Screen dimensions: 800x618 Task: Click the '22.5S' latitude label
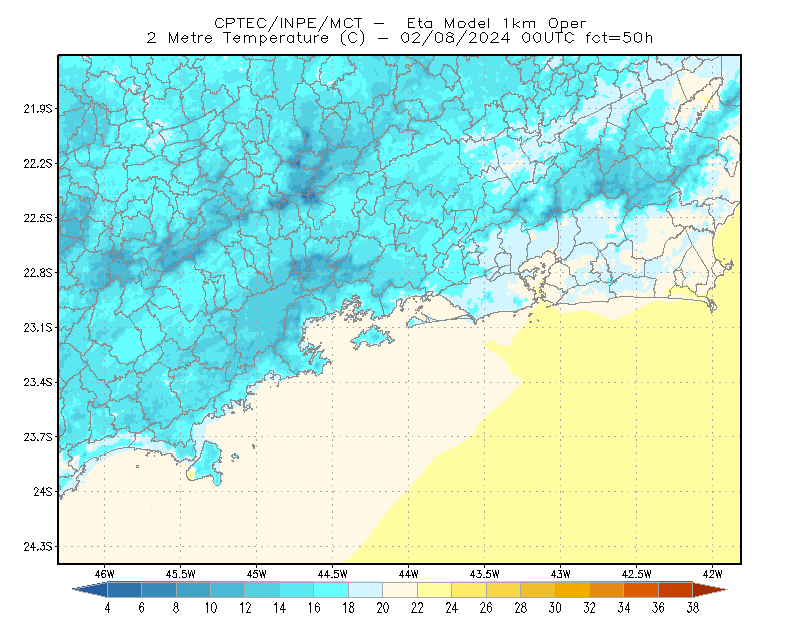click(x=38, y=218)
